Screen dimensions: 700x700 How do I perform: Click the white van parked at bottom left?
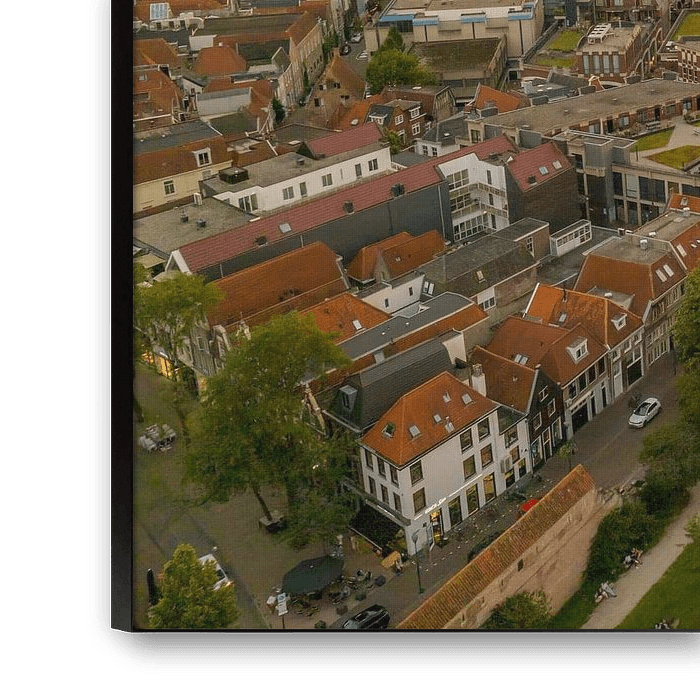(215, 570)
